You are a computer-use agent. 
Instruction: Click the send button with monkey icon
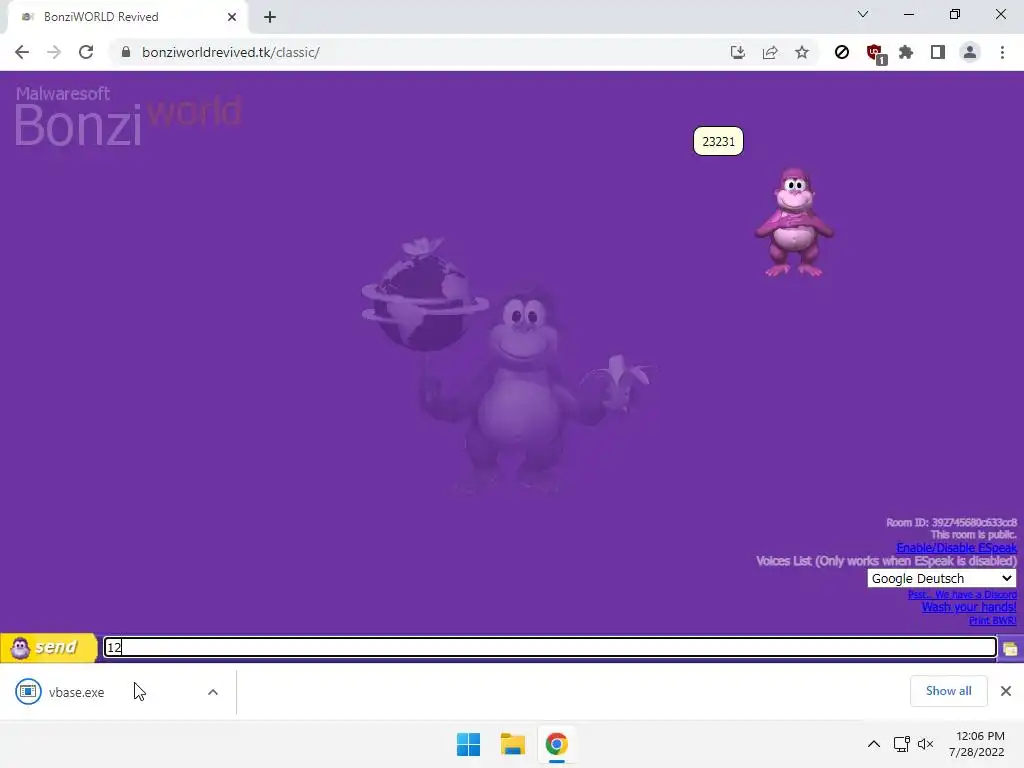tap(48, 647)
